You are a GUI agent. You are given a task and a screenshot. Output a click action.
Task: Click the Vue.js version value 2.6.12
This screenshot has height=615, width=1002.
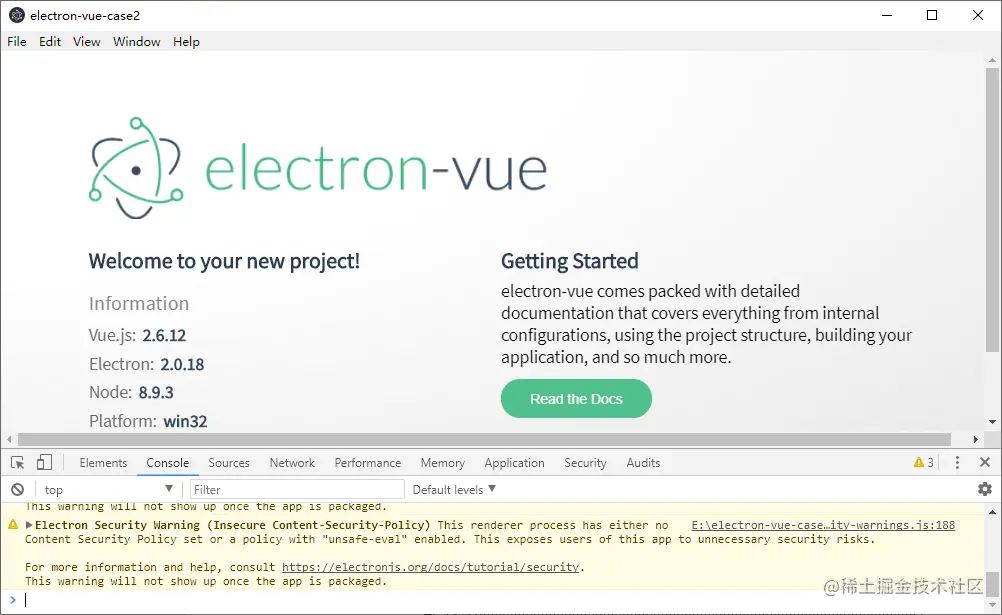coord(164,335)
